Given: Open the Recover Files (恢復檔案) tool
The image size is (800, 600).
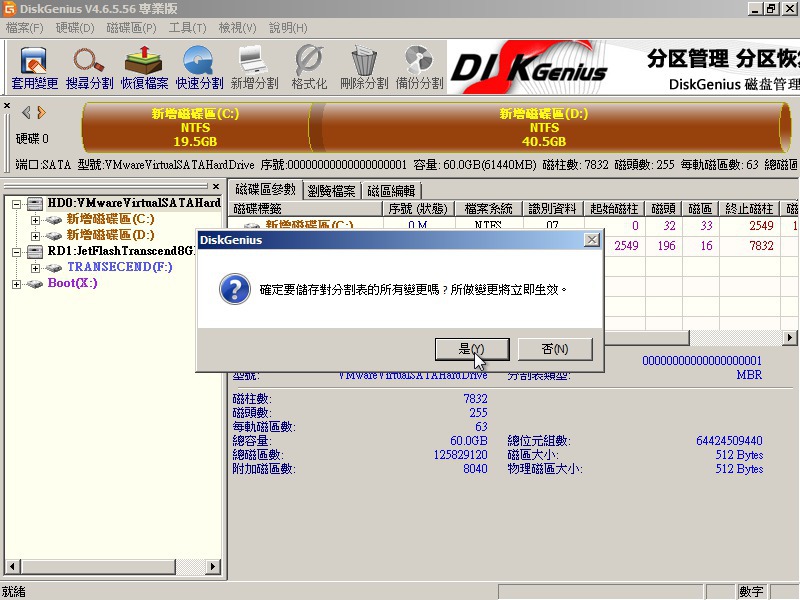Looking at the screenshot, I should click(x=145, y=68).
